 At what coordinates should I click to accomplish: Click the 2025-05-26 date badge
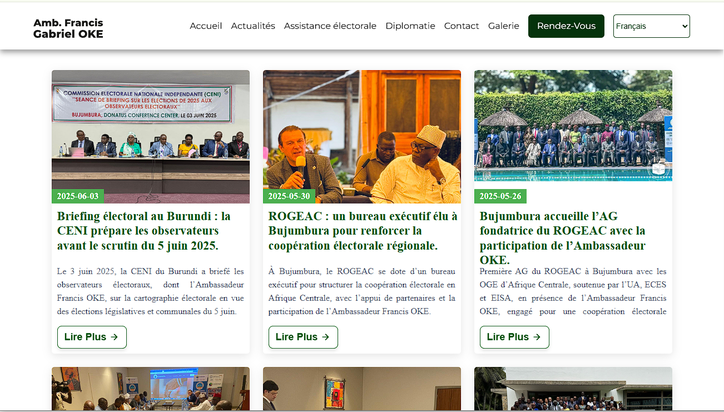[x=500, y=196]
